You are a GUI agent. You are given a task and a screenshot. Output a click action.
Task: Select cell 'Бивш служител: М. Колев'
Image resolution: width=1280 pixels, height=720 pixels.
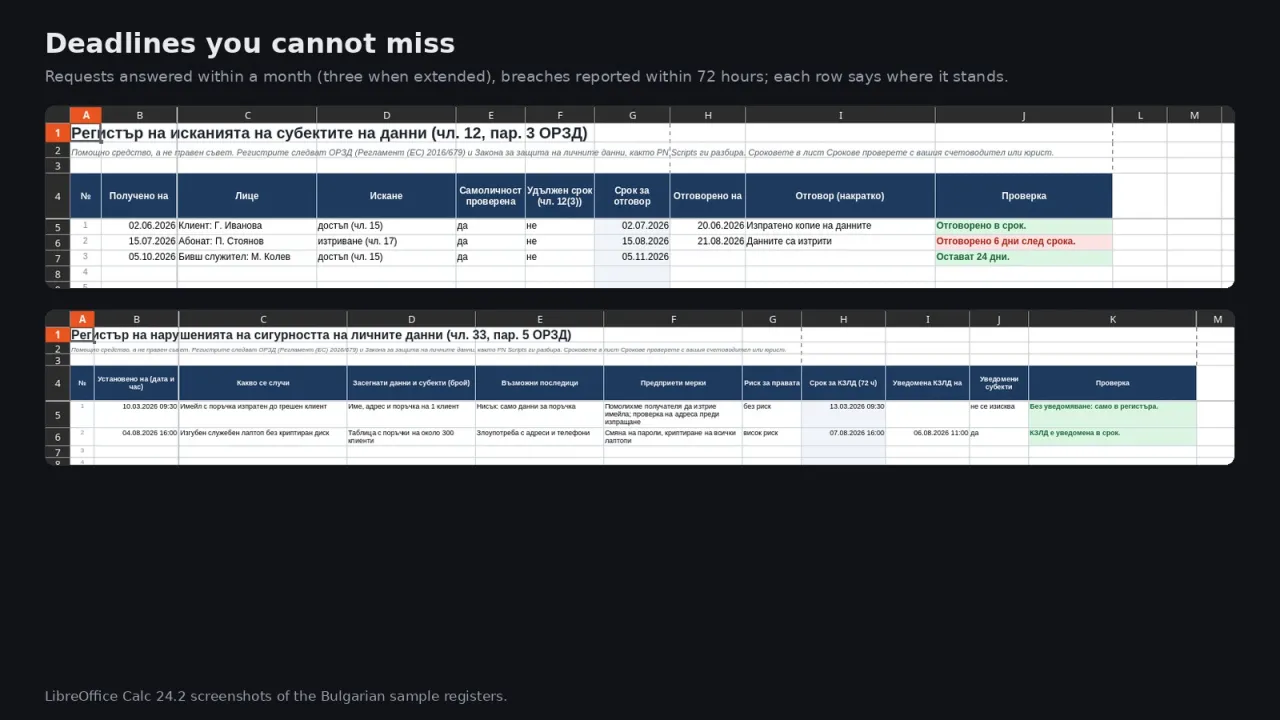247,257
